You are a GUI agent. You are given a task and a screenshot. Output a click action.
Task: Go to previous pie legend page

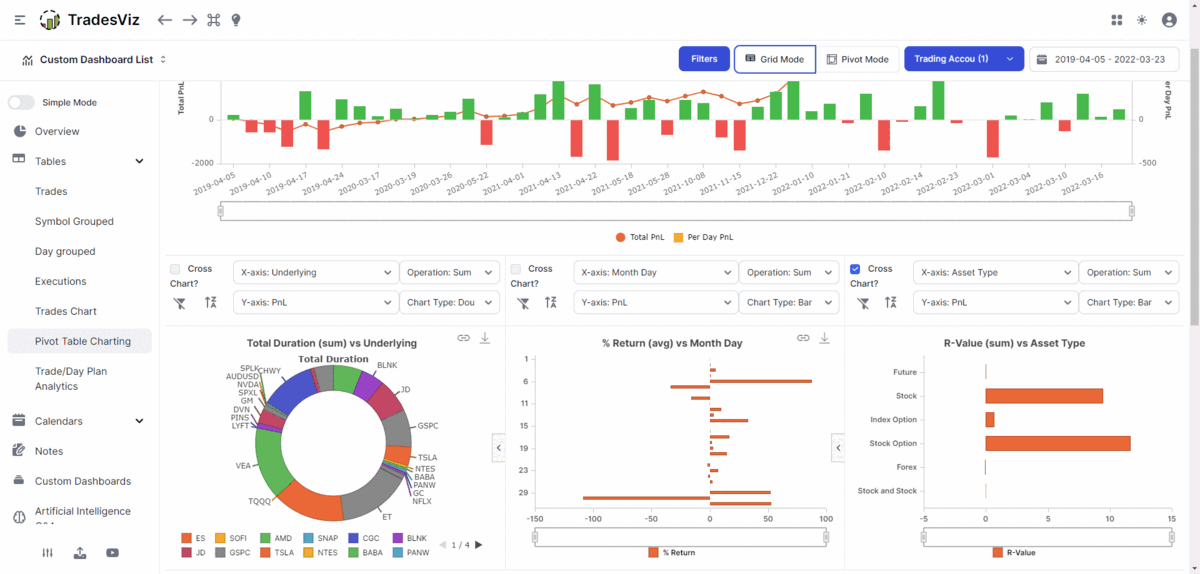pyautogui.click(x=442, y=545)
